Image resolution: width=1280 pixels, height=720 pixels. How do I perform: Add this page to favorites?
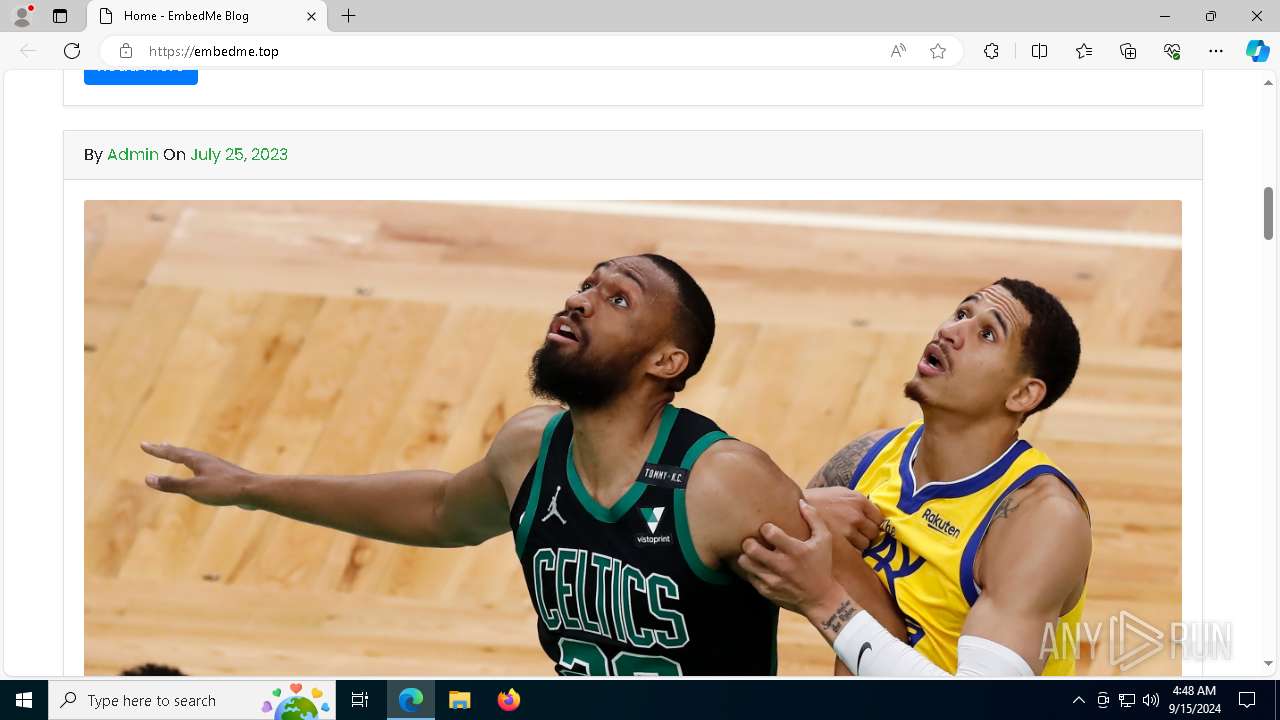pos(938,51)
